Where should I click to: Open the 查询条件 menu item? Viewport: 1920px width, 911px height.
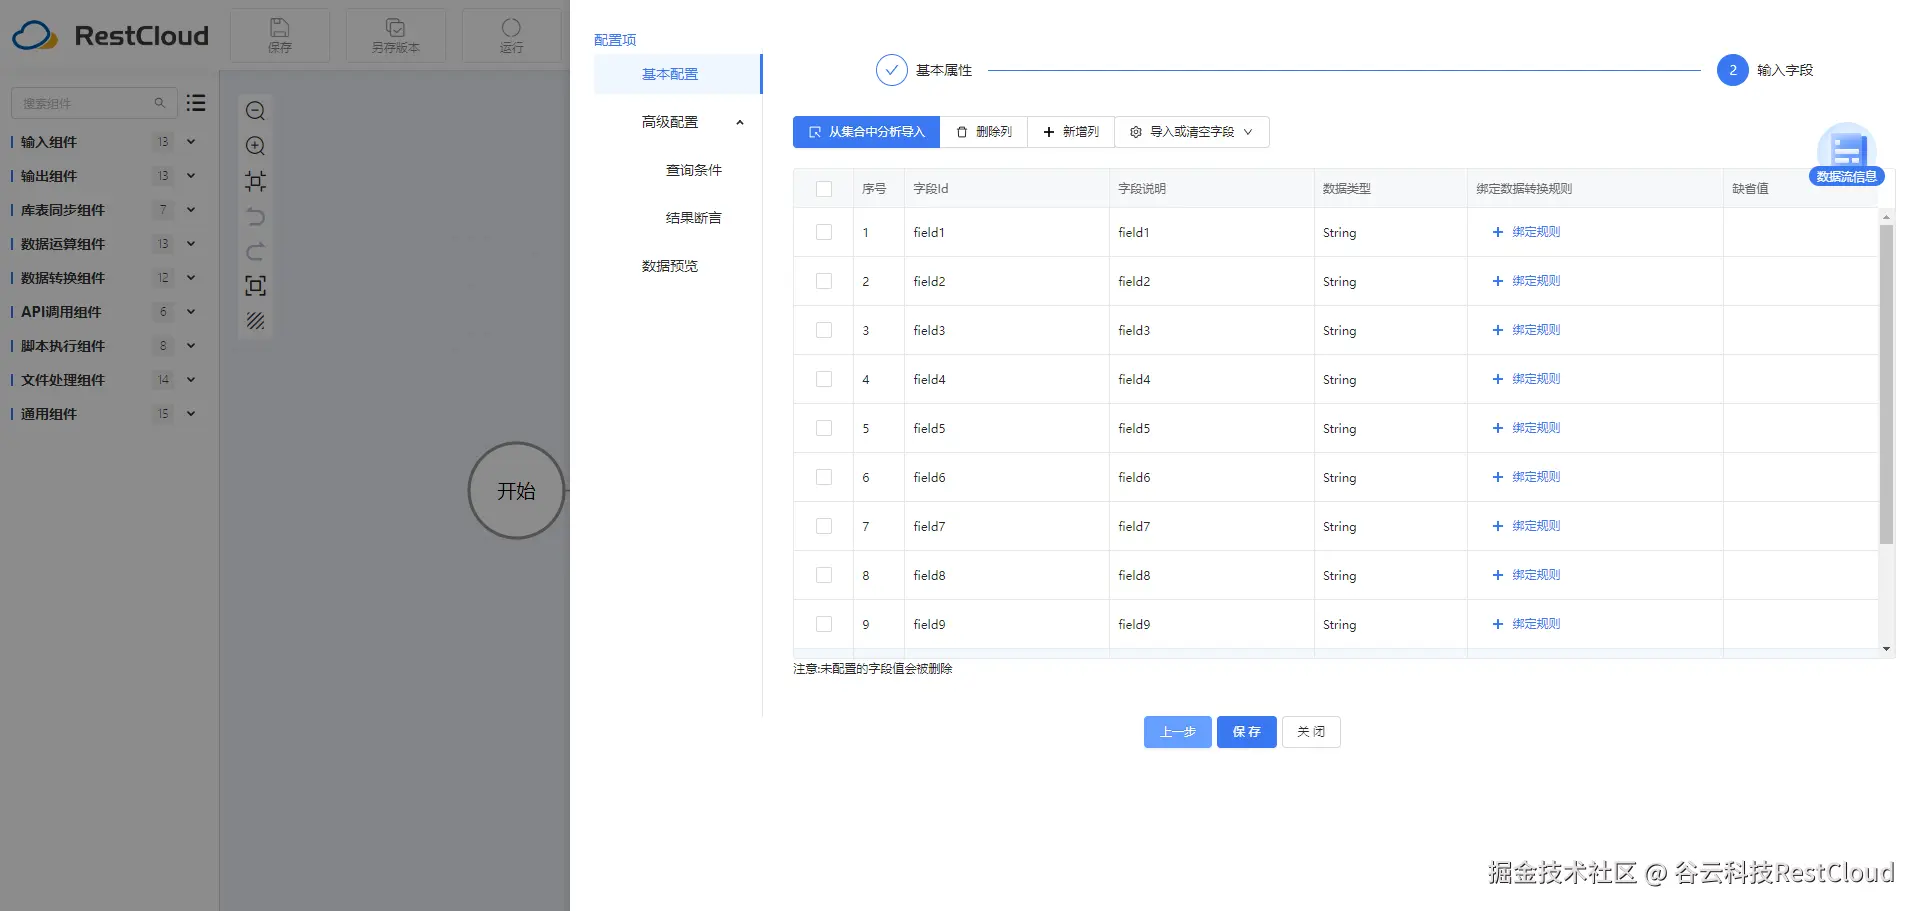tap(694, 170)
